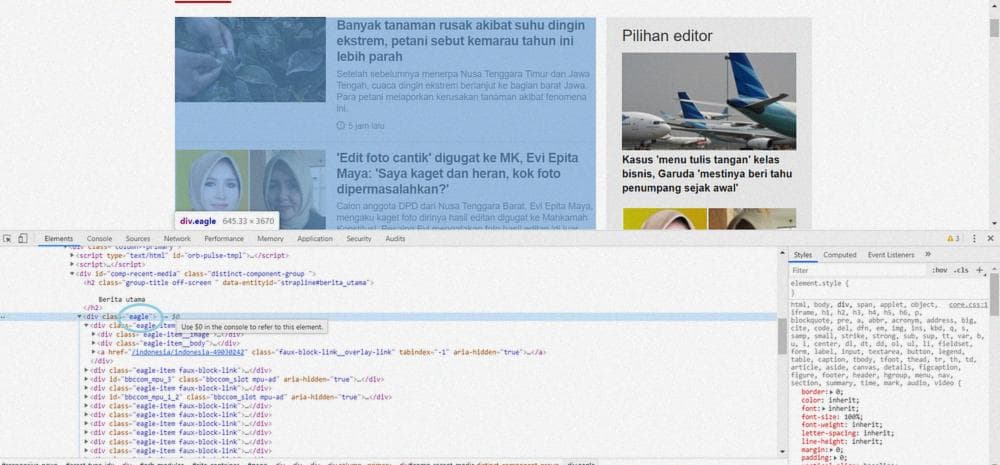Select the Styles pane tab
The image size is (1000, 465).
803,255
